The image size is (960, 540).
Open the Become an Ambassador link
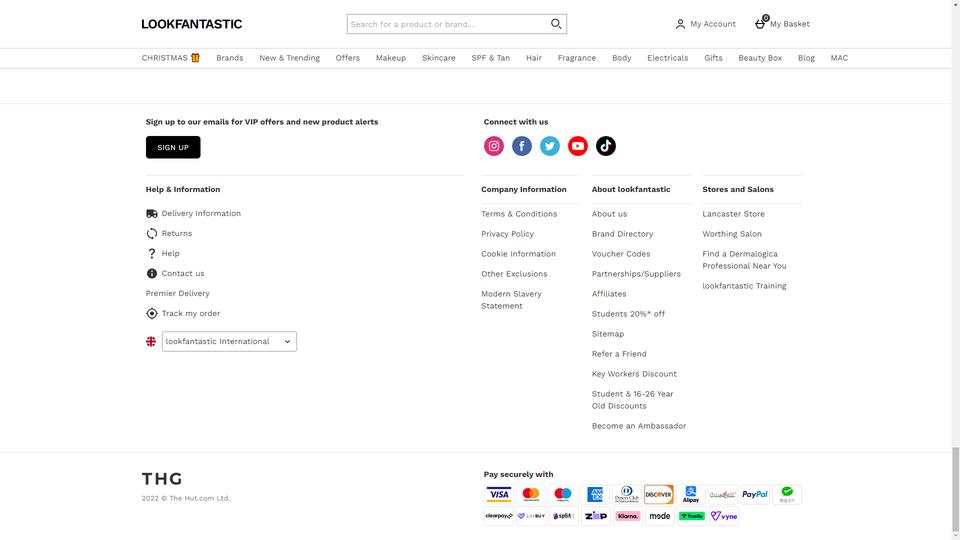(639, 426)
